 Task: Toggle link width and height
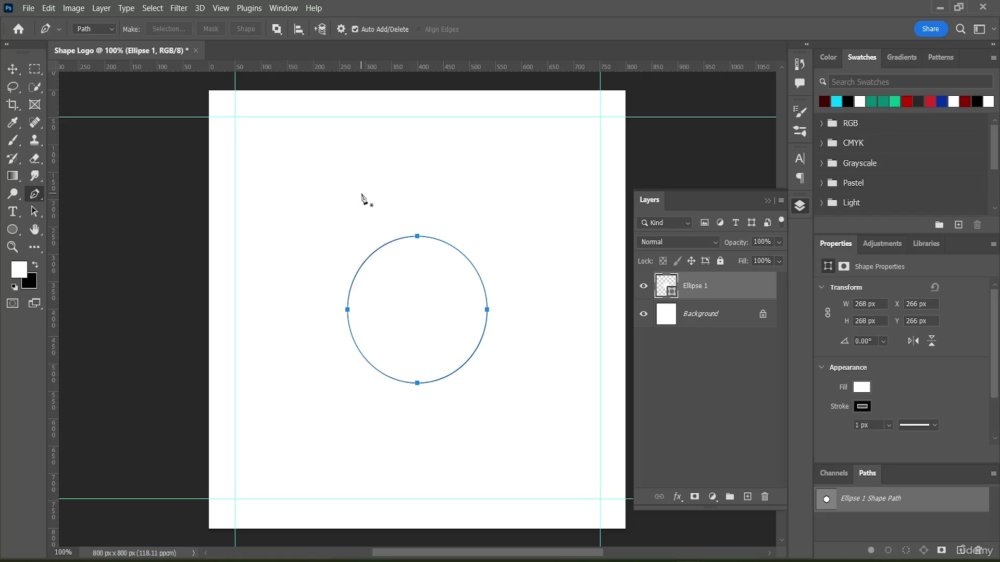[x=828, y=313]
